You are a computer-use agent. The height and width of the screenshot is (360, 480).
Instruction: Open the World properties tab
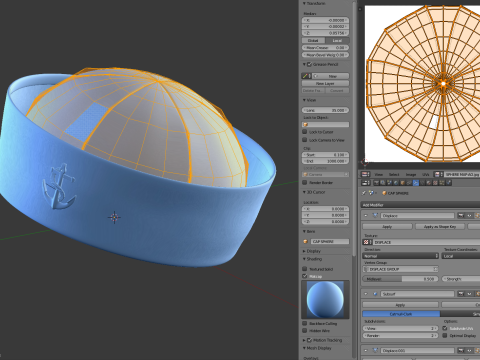396,183
